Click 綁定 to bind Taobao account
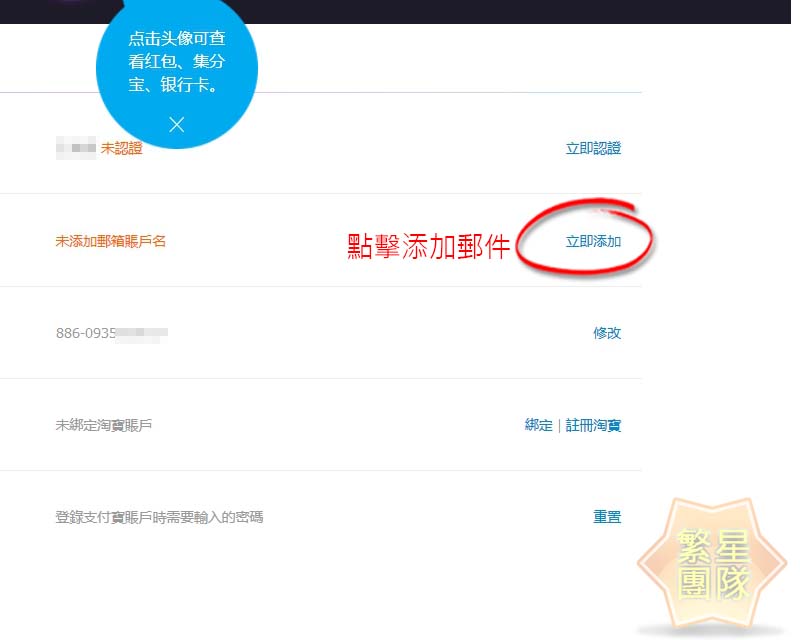Screen dimensions: 800x640 (538, 425)
